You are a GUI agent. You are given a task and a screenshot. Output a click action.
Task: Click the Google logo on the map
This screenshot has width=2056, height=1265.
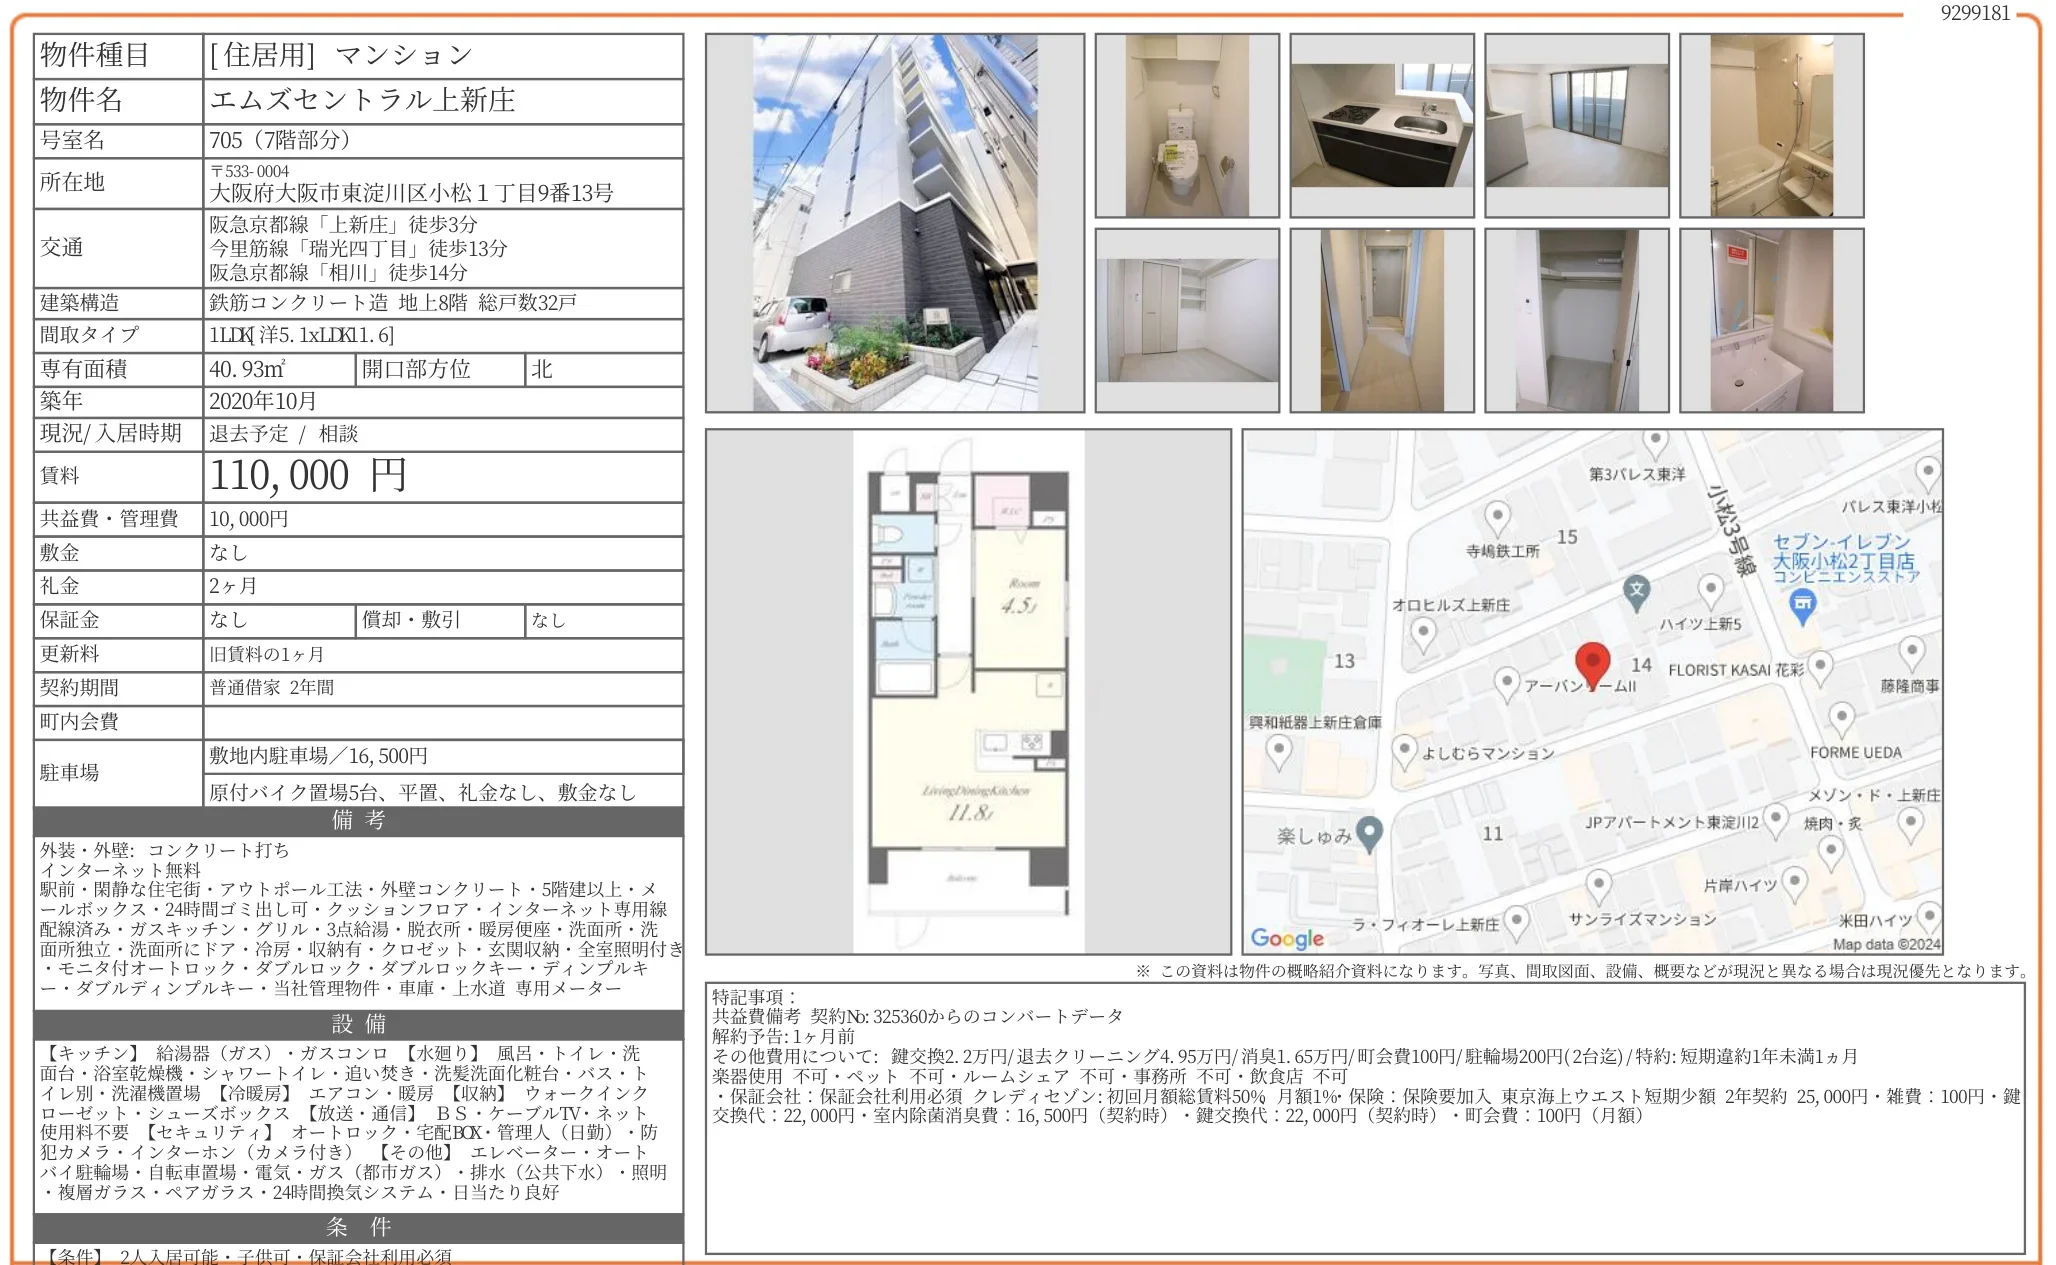[x=1287, y=938]
